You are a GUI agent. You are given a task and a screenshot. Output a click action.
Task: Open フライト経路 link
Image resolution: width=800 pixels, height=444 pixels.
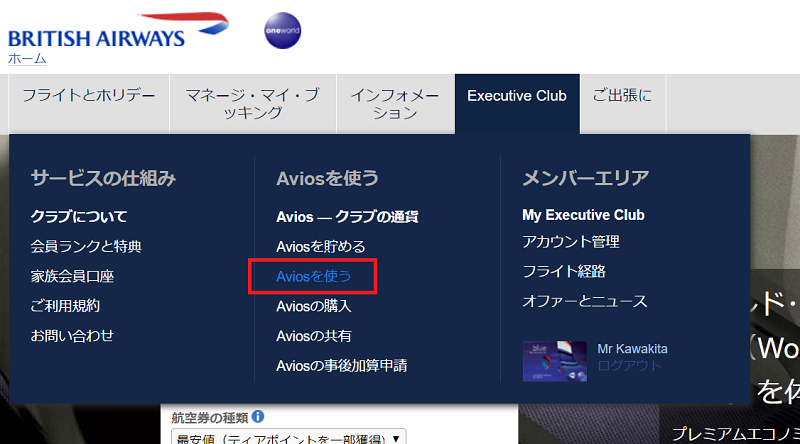click(563, 272)
